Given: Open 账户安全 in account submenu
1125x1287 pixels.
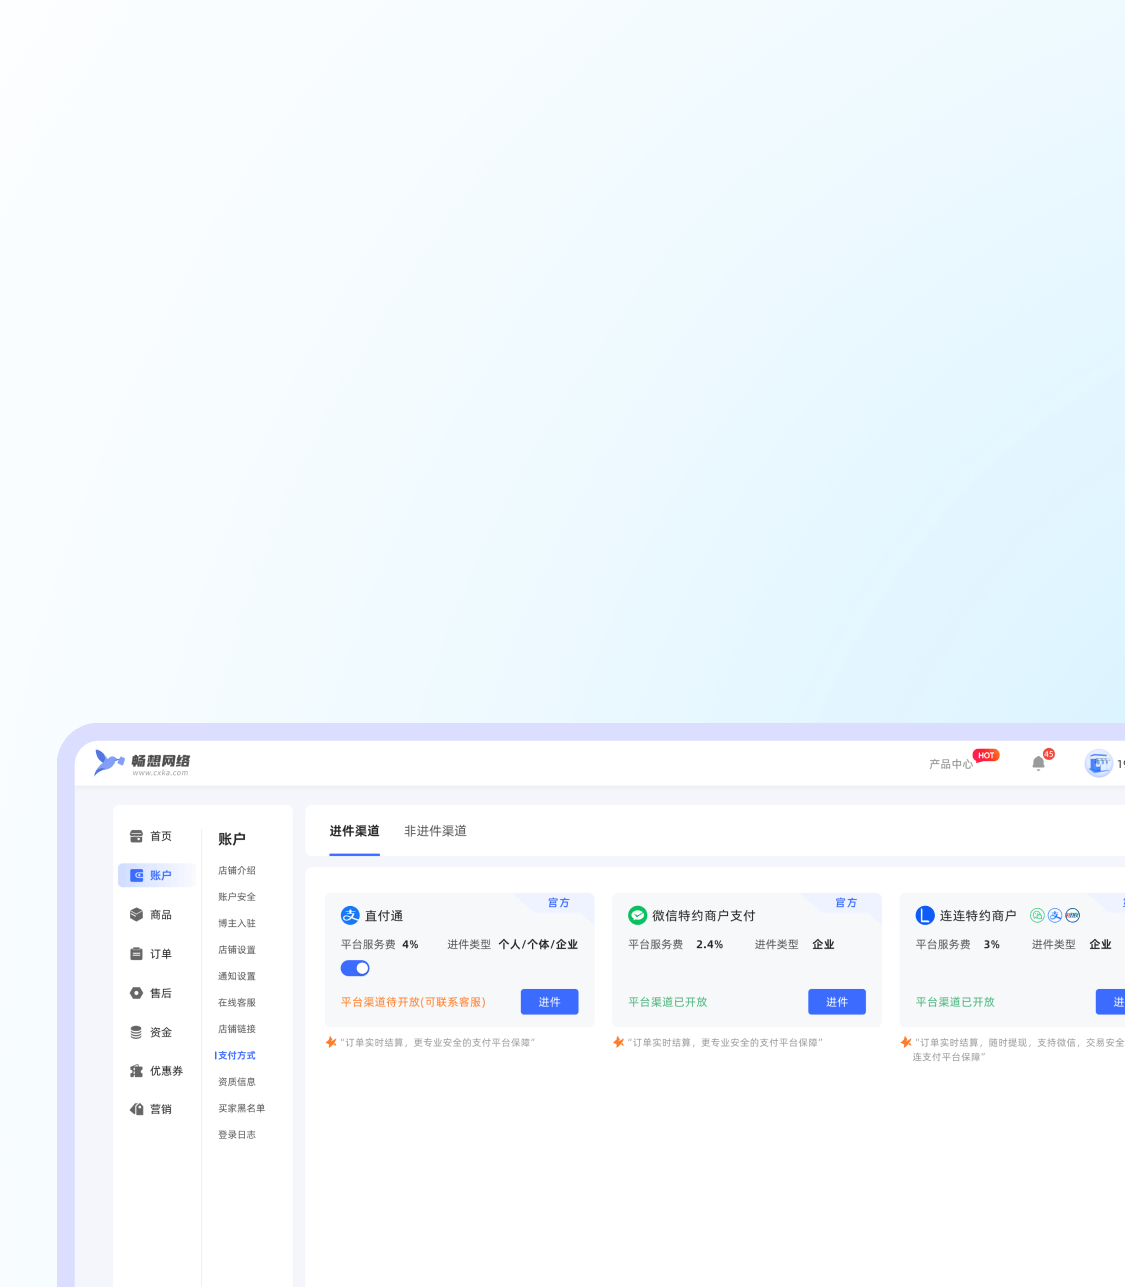Looking at the screenshot, I should click(x=237, y=897).
